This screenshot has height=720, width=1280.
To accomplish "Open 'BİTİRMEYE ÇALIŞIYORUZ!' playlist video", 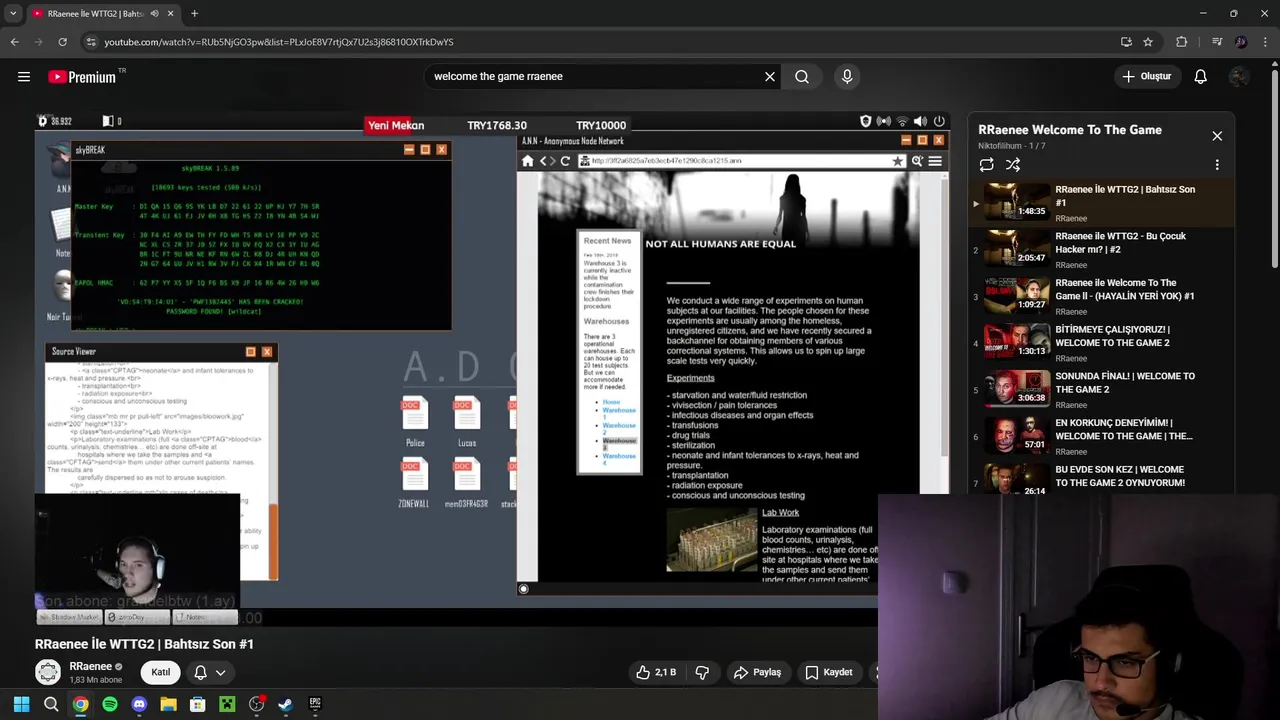I will 1100,343.
